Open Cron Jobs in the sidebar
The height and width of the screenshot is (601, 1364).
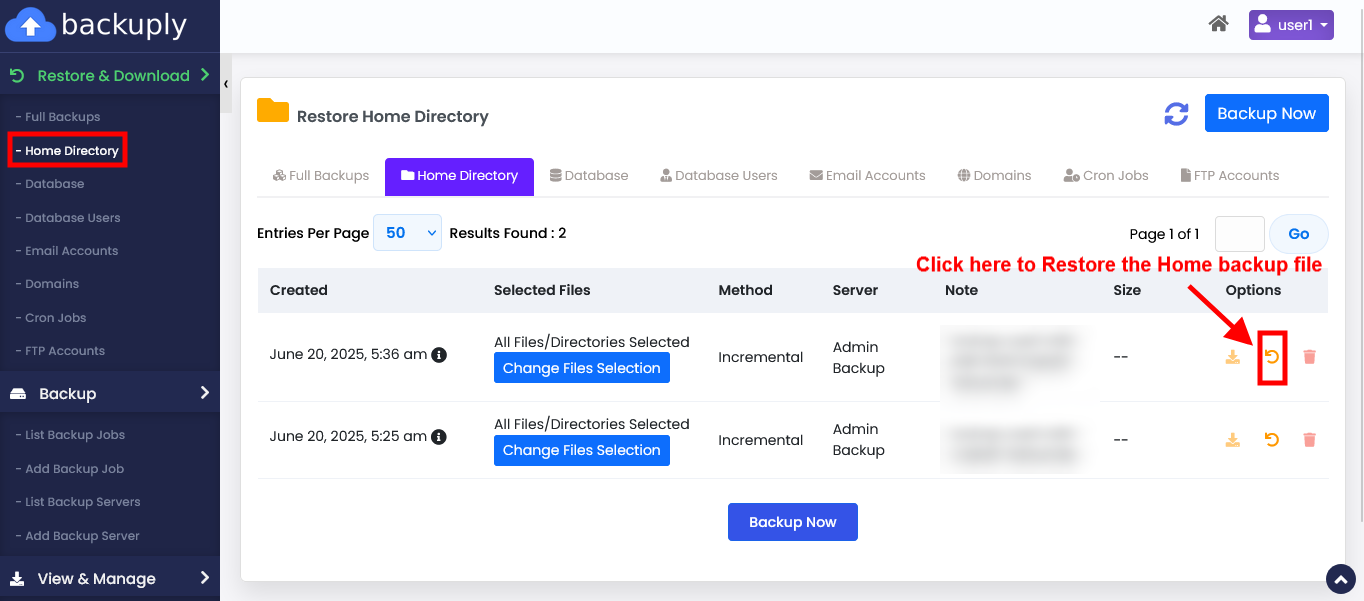(56, 318)
